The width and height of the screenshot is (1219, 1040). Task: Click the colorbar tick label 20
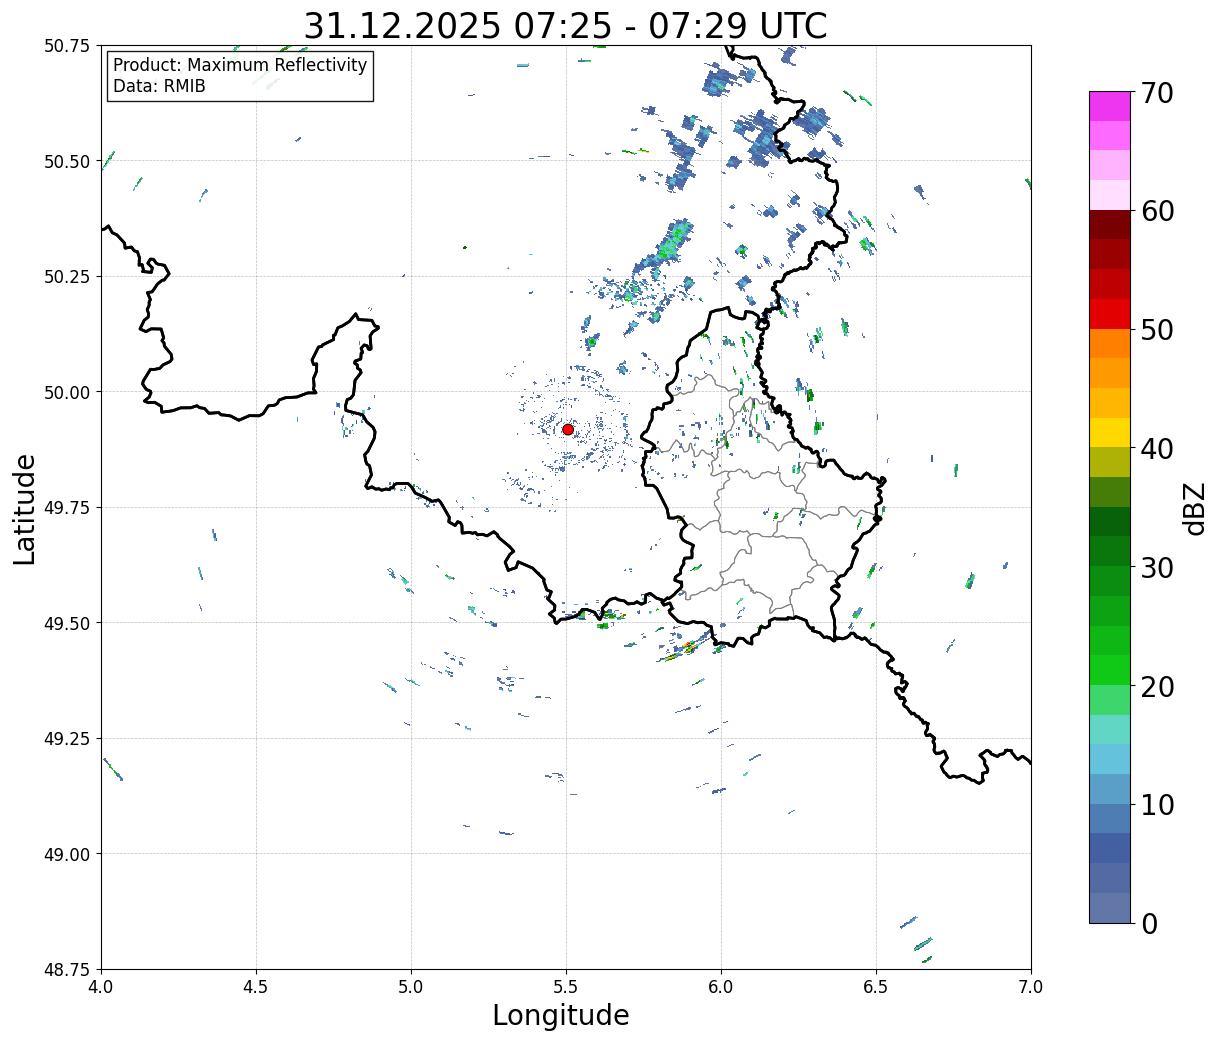coord(1156,686)
